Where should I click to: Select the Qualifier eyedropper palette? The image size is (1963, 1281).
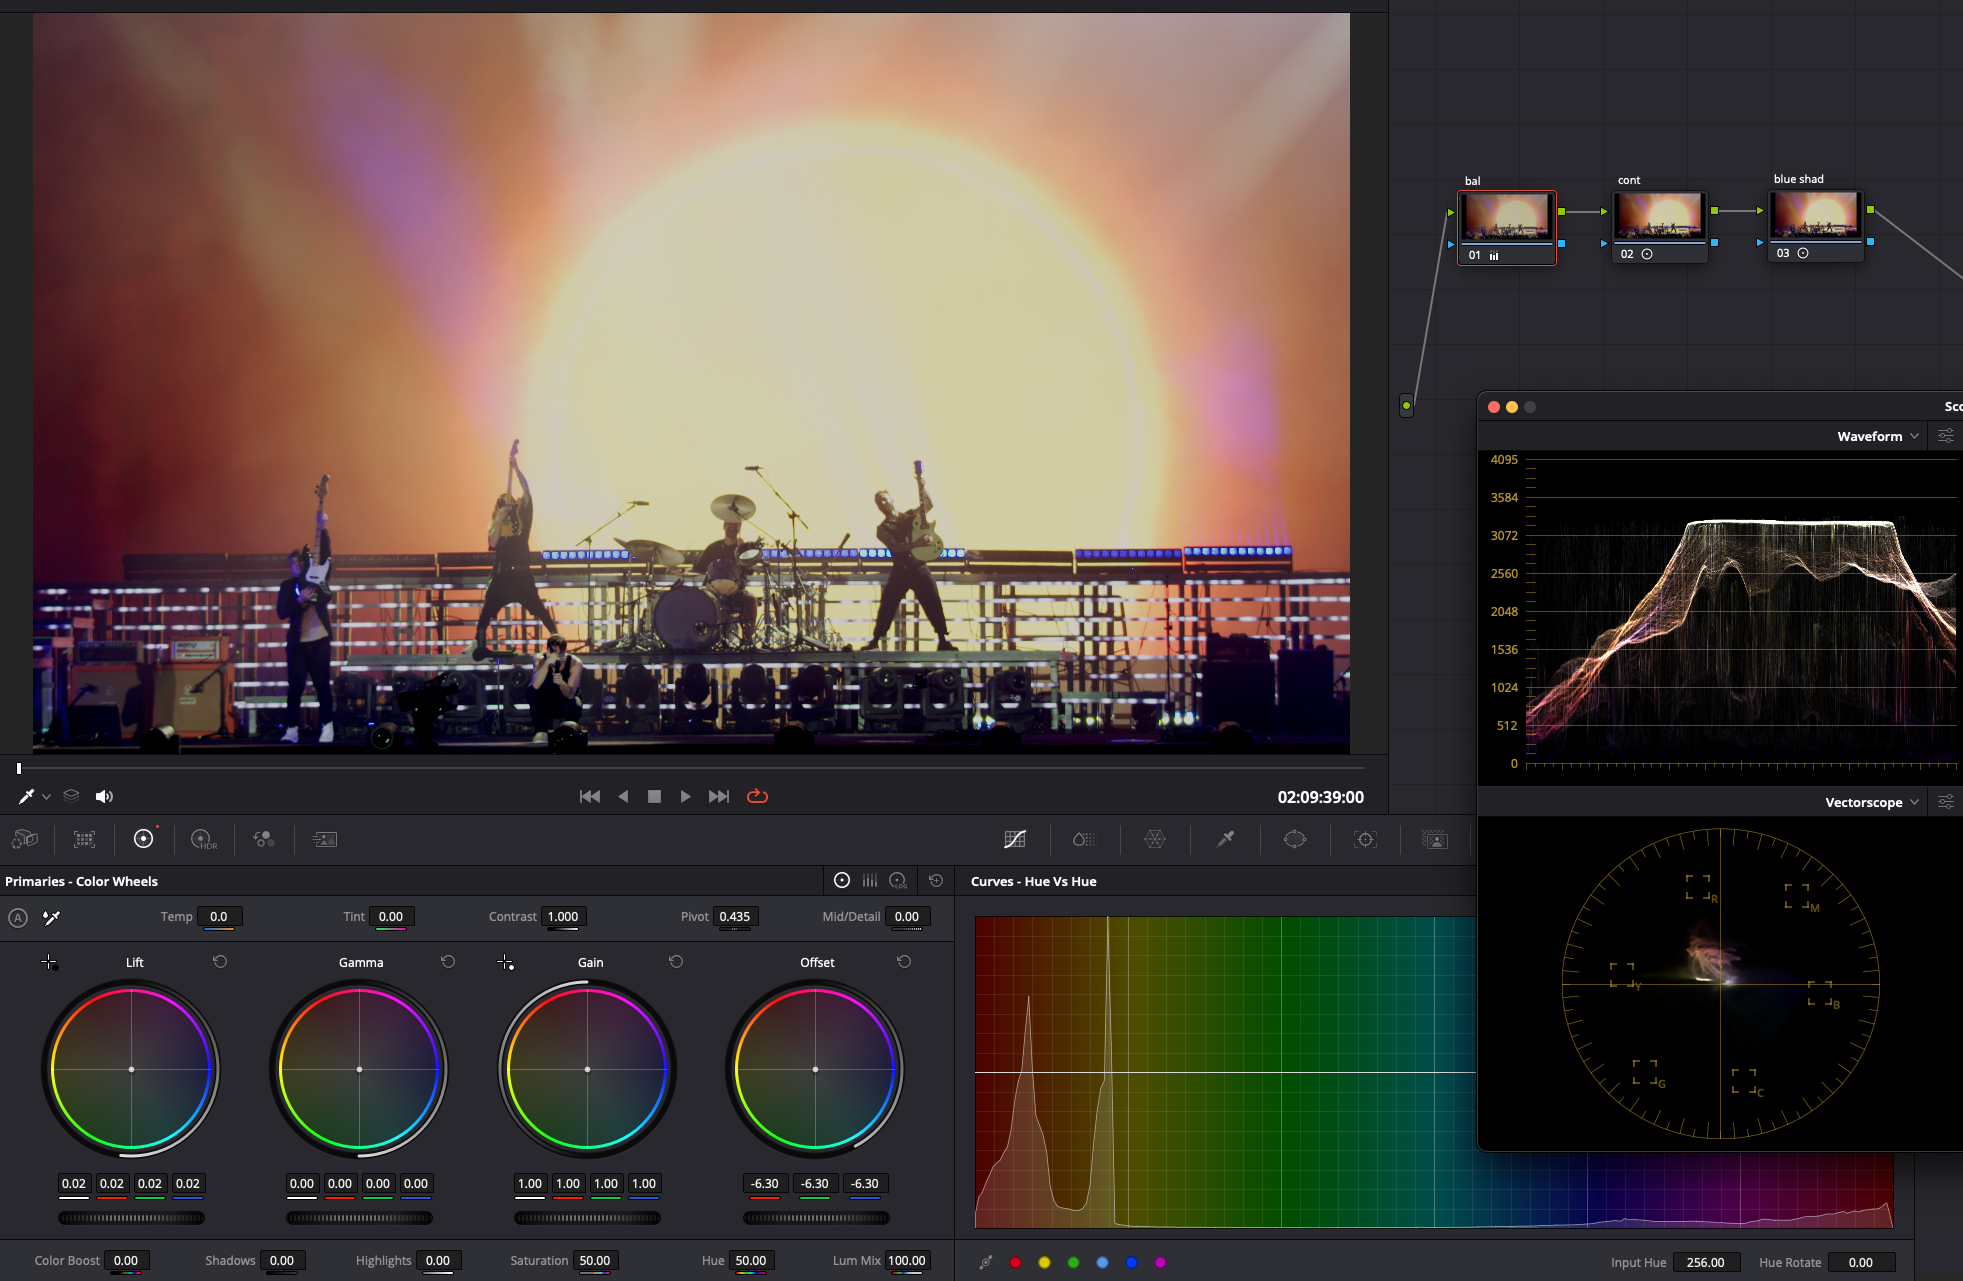[x=1225, y=839]
